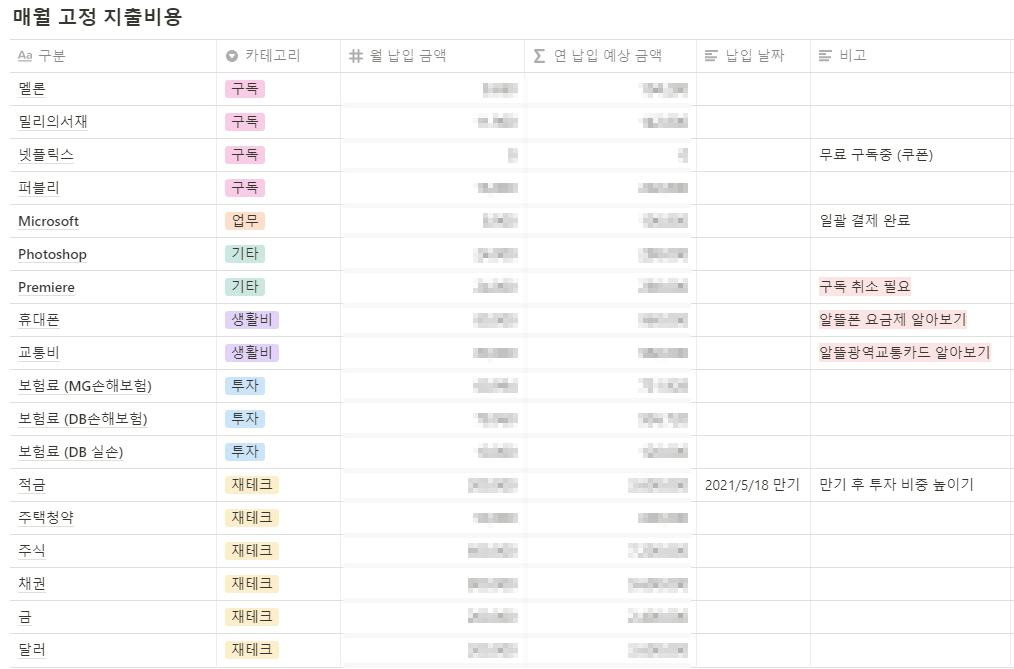Change the 재테크 category tag of 주식
The width and height of the screenshot is (1014, 669).
click(252, 550)
